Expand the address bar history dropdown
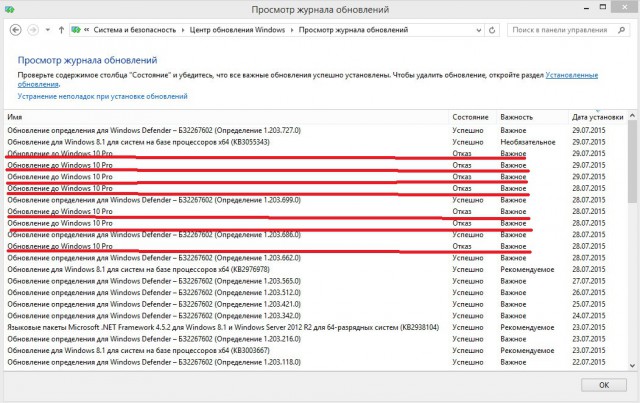The width and height of the screenshot is (640, 403). click(479, 30)
